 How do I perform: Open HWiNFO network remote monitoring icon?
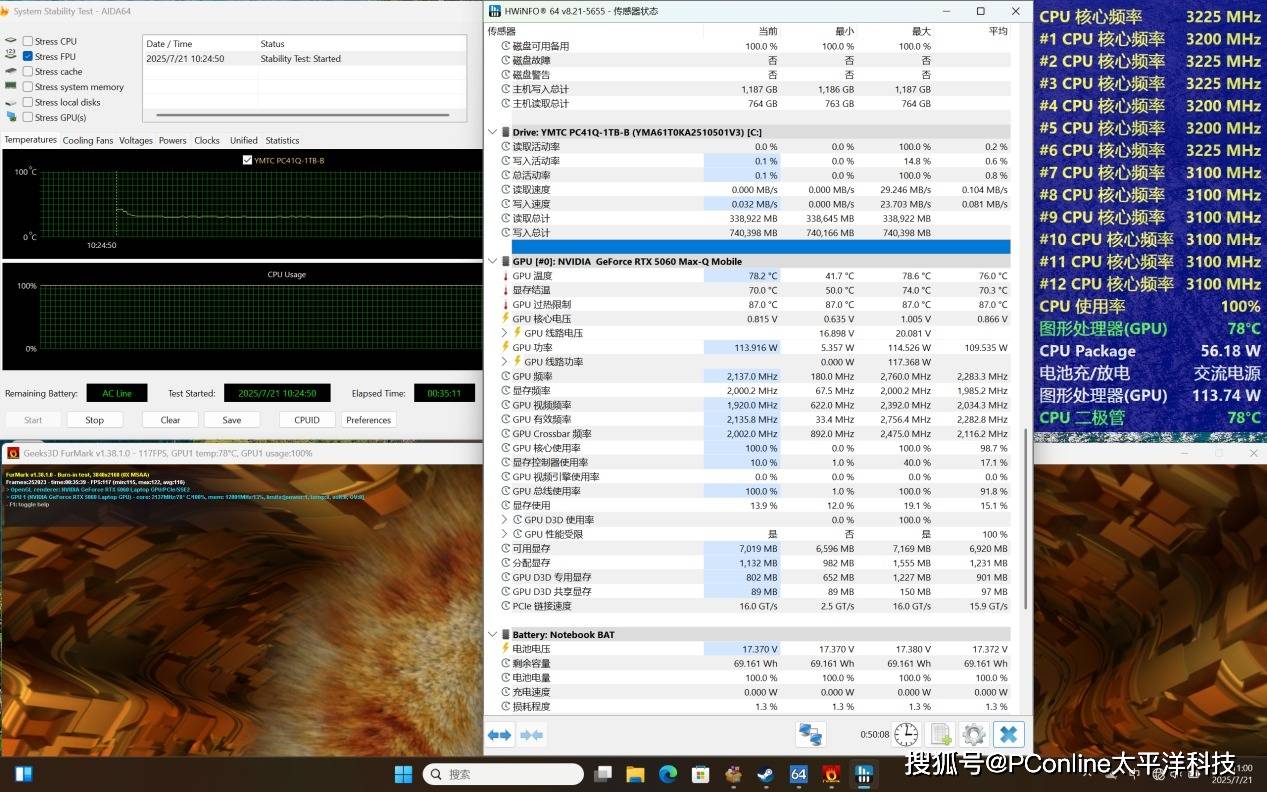810,735
